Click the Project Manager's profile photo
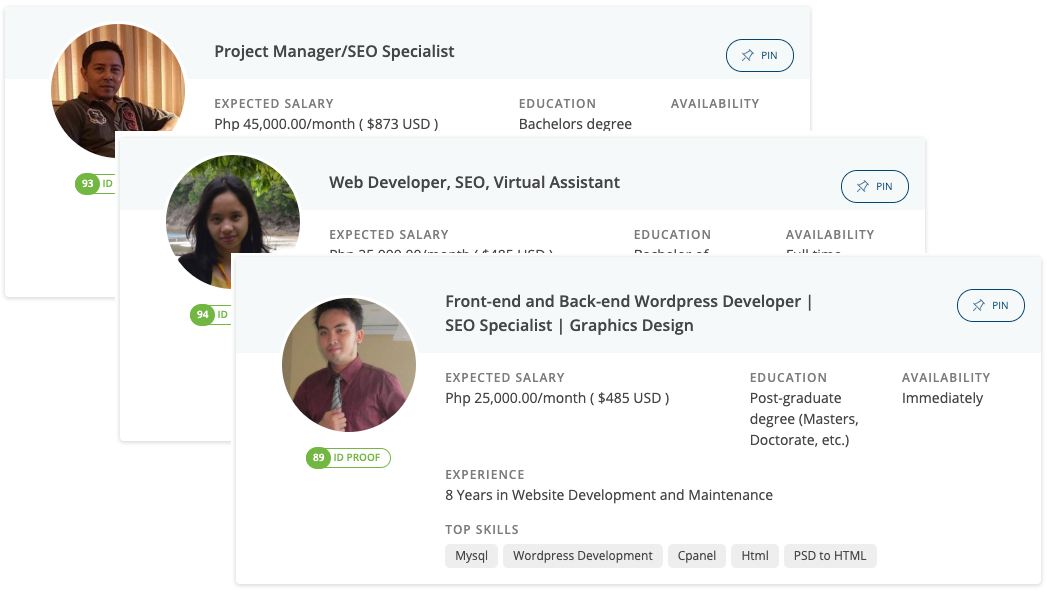Image resolution: width=1047 pixels, height=592 pixels. point(117,90)
